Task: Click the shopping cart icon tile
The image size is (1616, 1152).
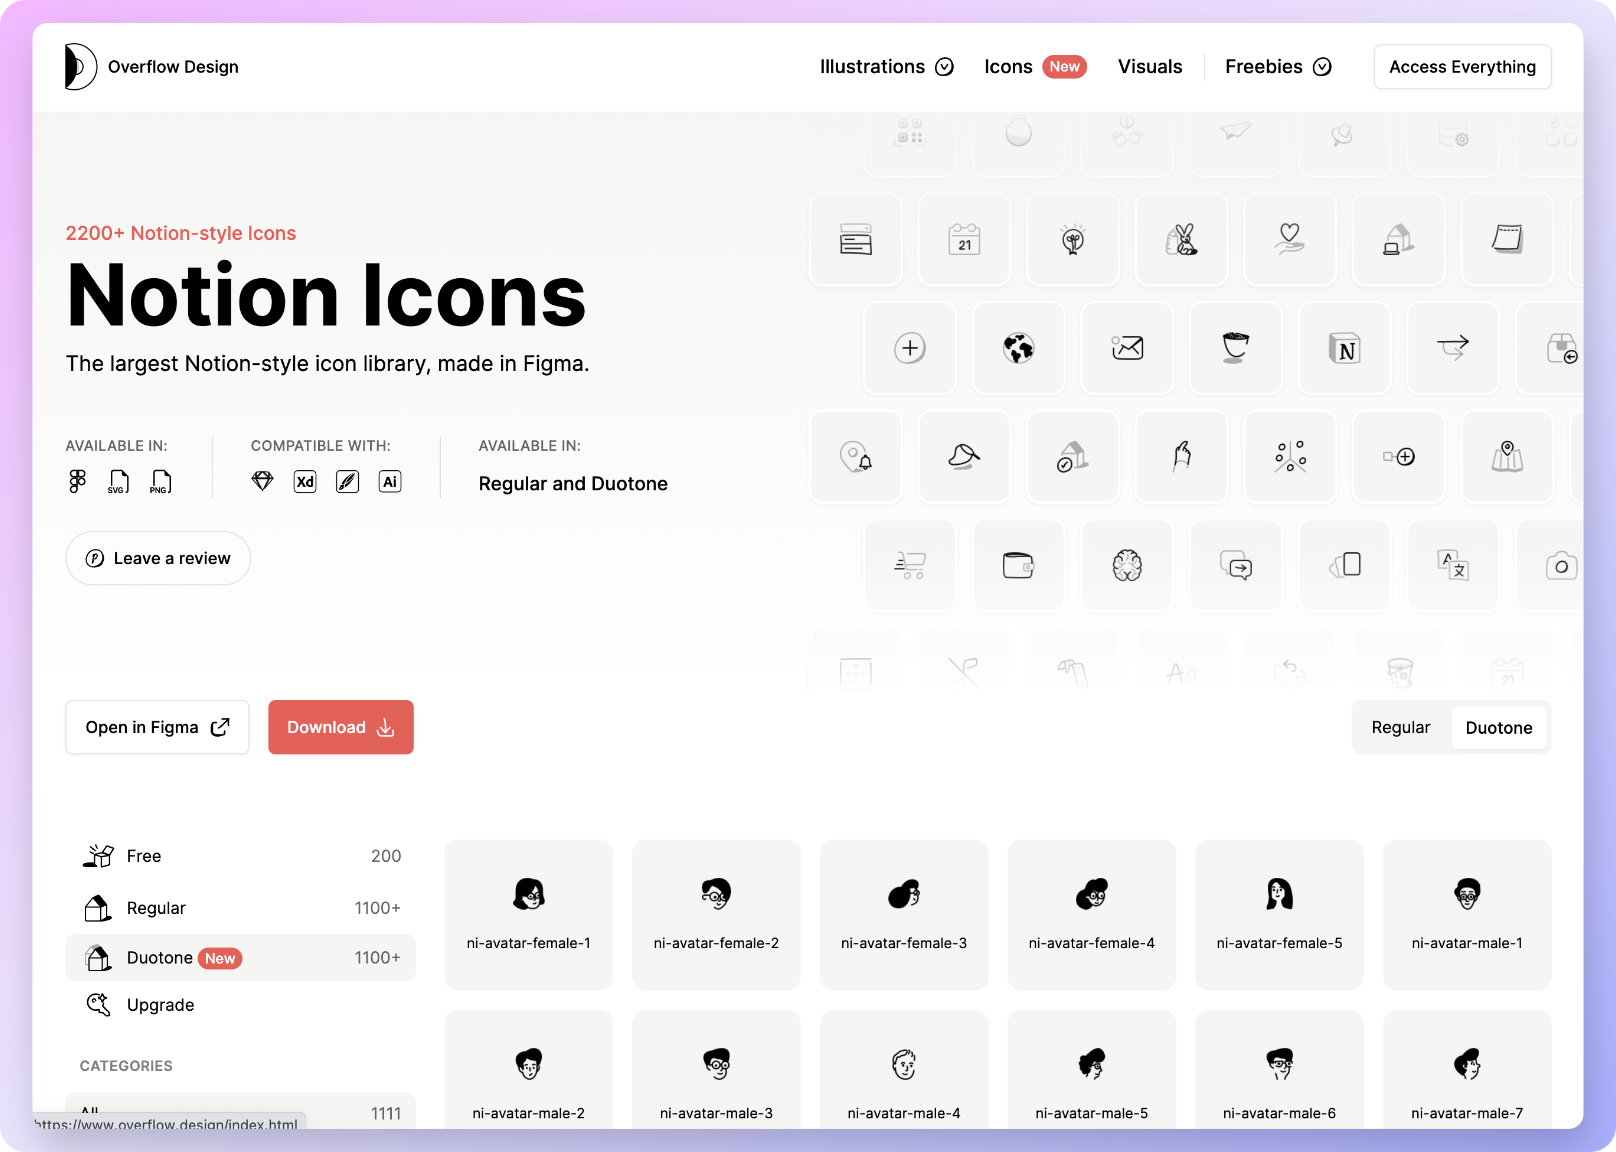Action: click(910, 565)
